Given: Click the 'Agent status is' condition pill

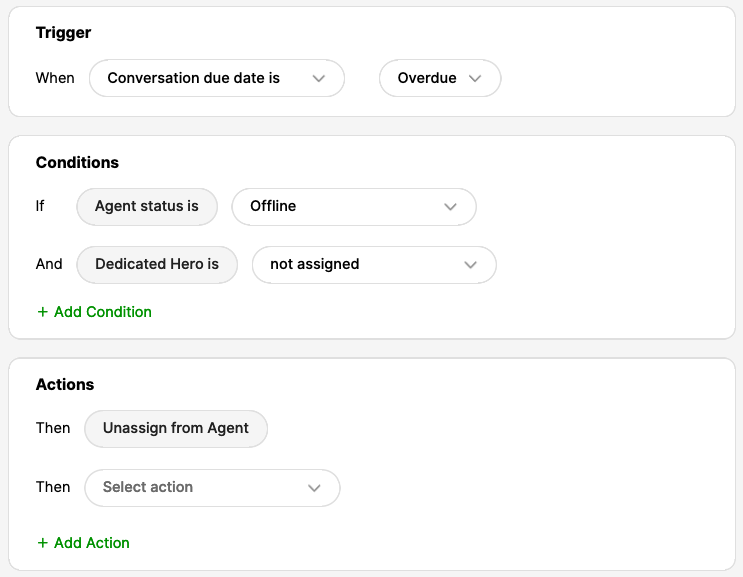Looking at the screenshot, I should tap(147, 207).
